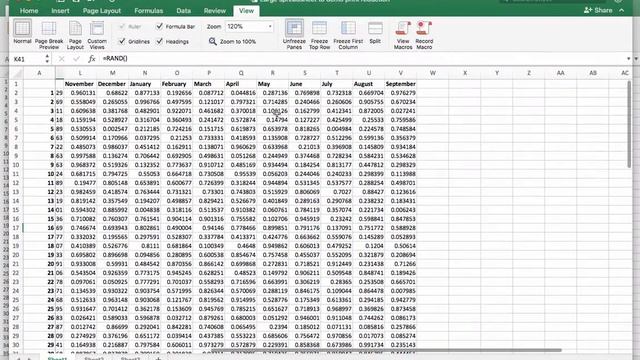Viewport: 640px width, 360px height.
Task: Click the horizontal scrollbar thumb
Action: coord(387,350)
